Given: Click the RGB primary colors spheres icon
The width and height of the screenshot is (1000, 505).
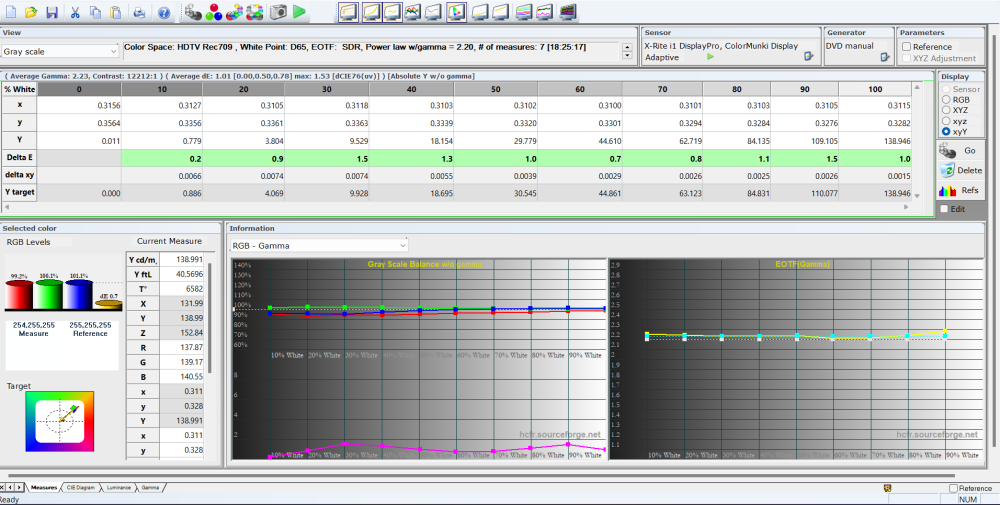Looking at the screenshot, I should 213,12.
